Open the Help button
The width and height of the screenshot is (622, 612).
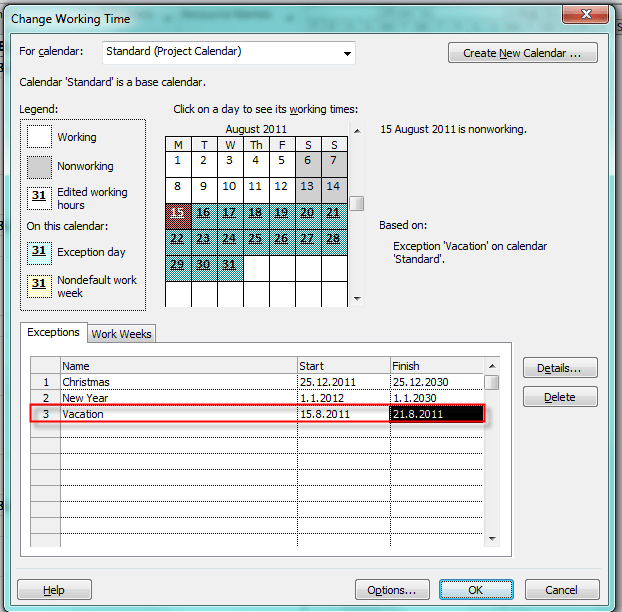[x=54, y=590]
